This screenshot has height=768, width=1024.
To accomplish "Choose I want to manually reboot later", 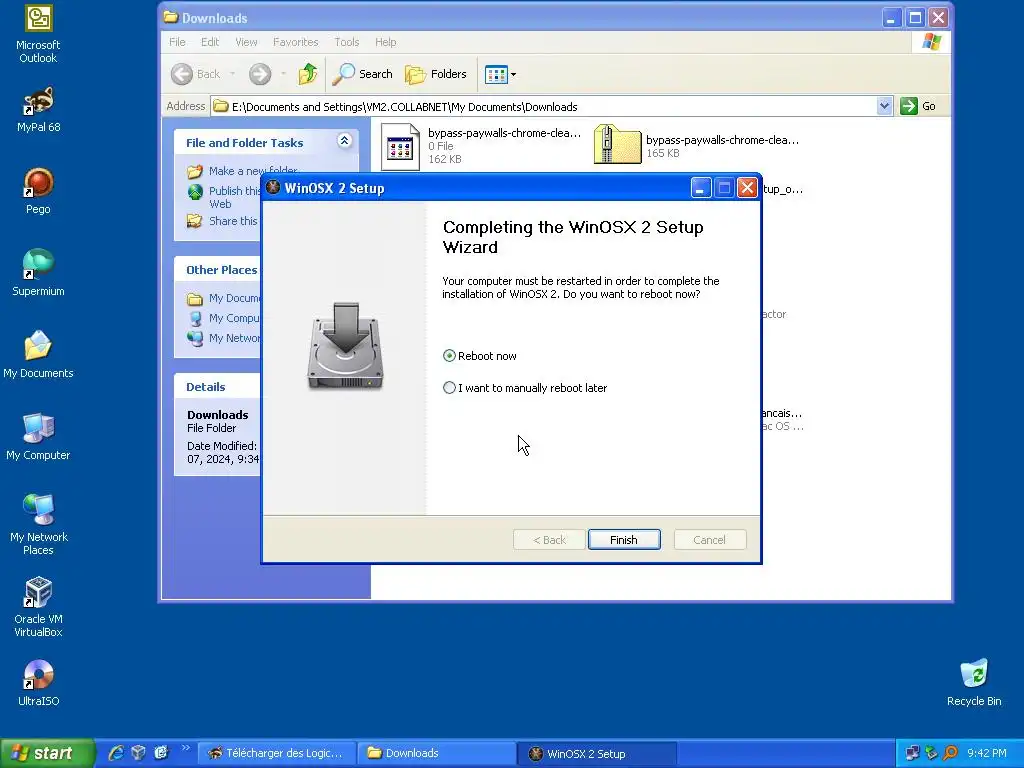I will click(449, 388).
